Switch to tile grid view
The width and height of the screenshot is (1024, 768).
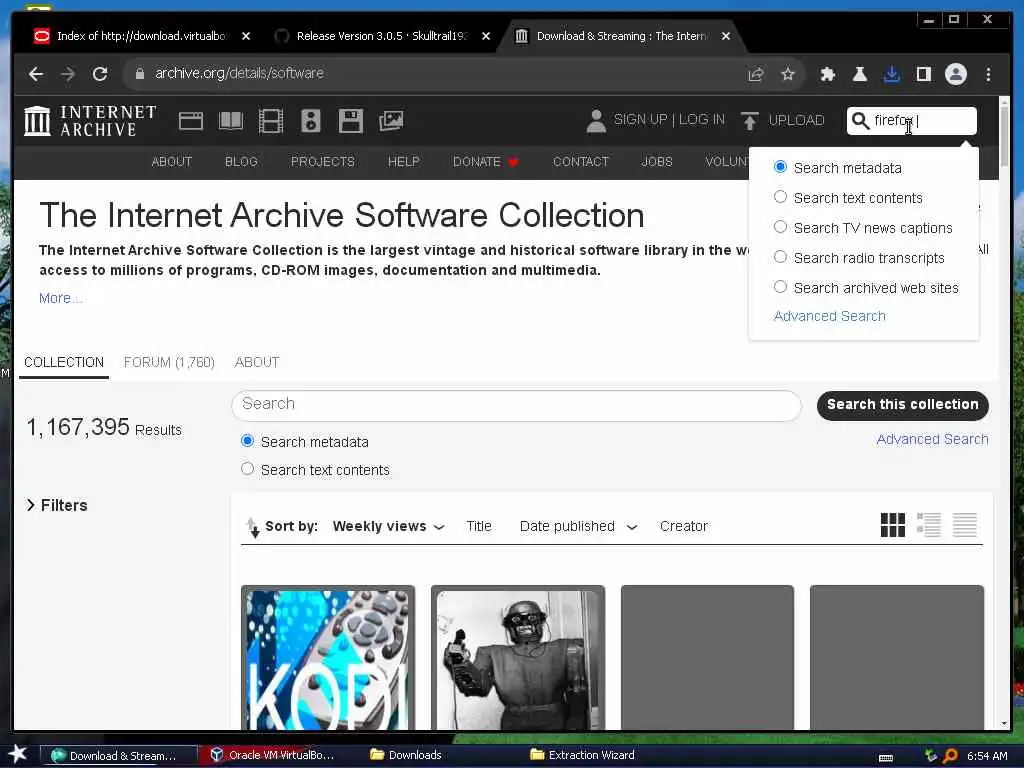click(x=893, y=524)
